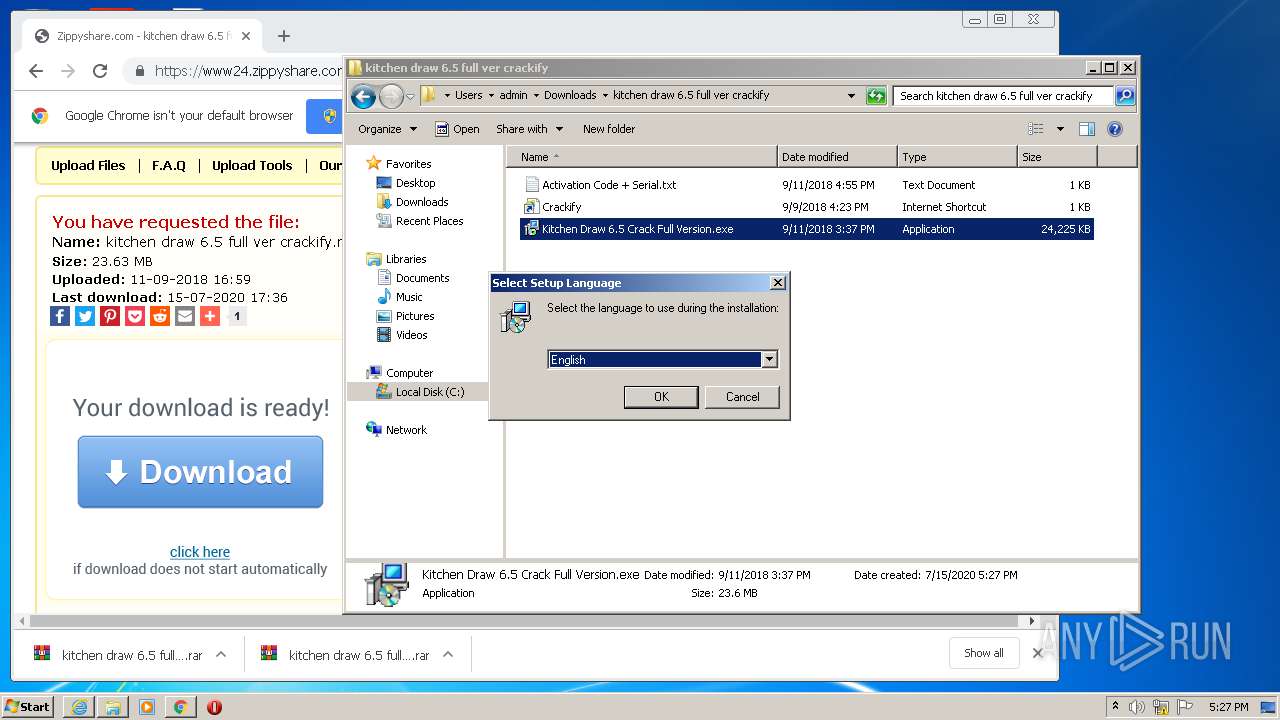Toggle the Explorer preview pane icon
Image resolution: width=1280 pixels, height=720 pixels.
[1087, 129]
